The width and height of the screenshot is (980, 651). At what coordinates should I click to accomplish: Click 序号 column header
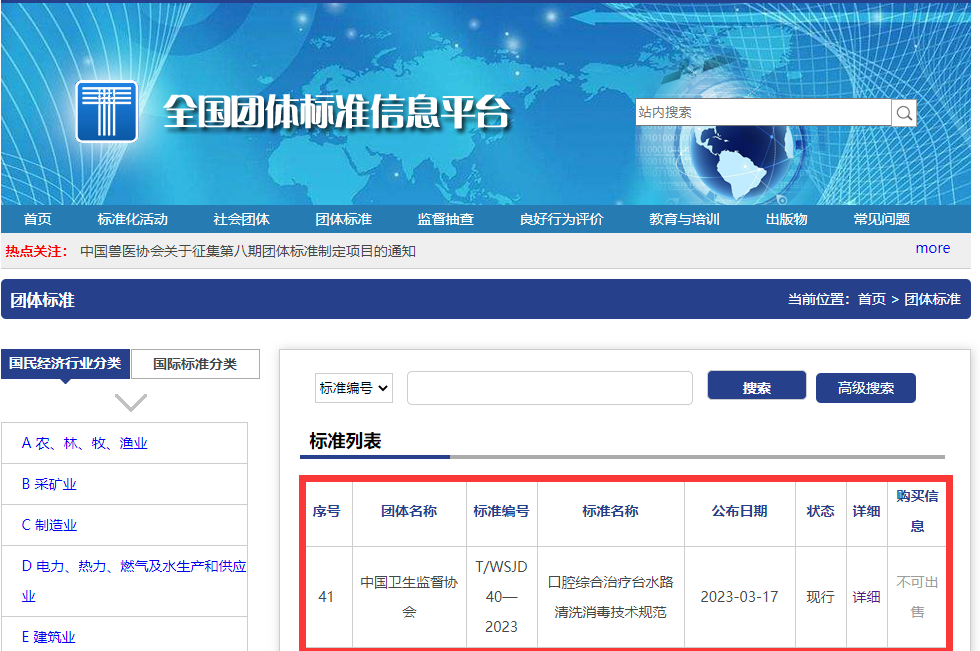[326, 512]
